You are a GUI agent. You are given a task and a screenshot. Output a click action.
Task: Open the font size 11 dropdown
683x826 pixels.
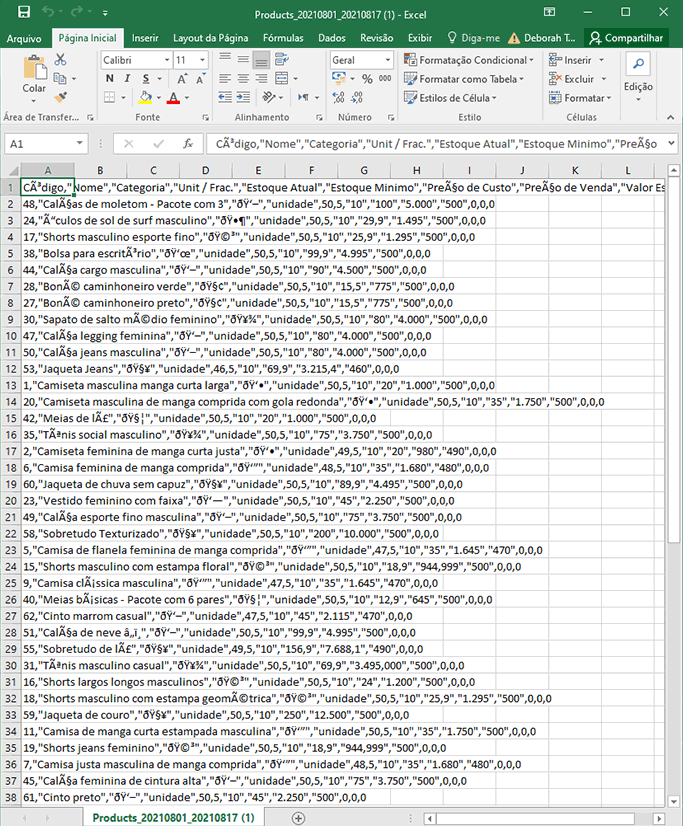[202, 60]
